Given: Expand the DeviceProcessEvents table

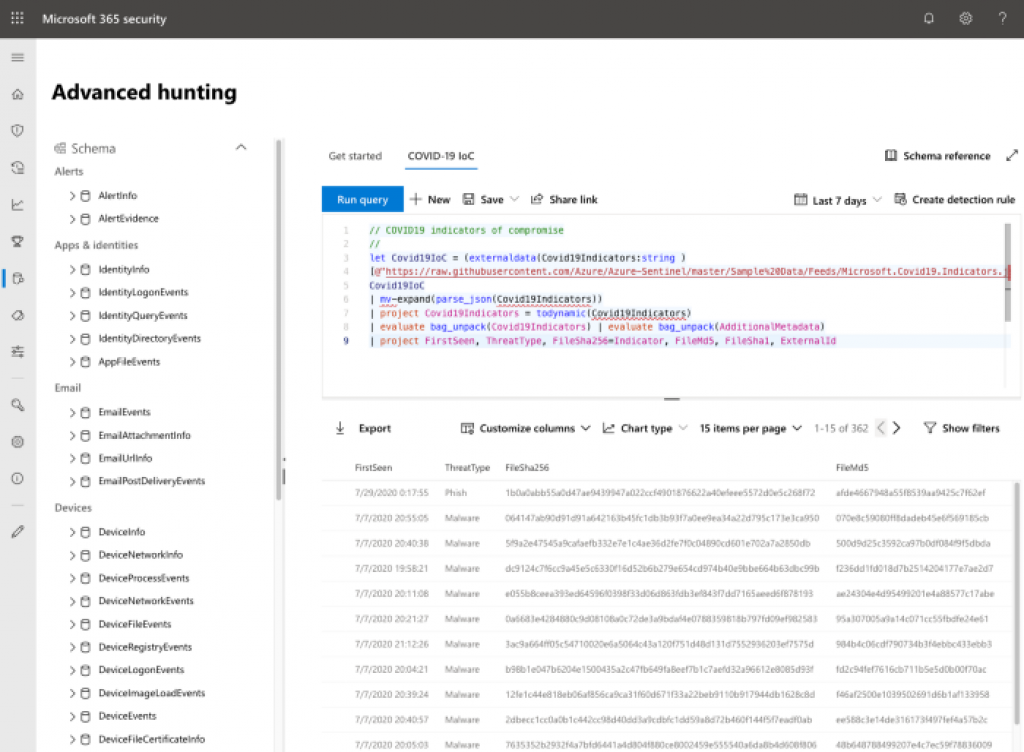Looking at the screenshot, I should click(x=72, y=578).
